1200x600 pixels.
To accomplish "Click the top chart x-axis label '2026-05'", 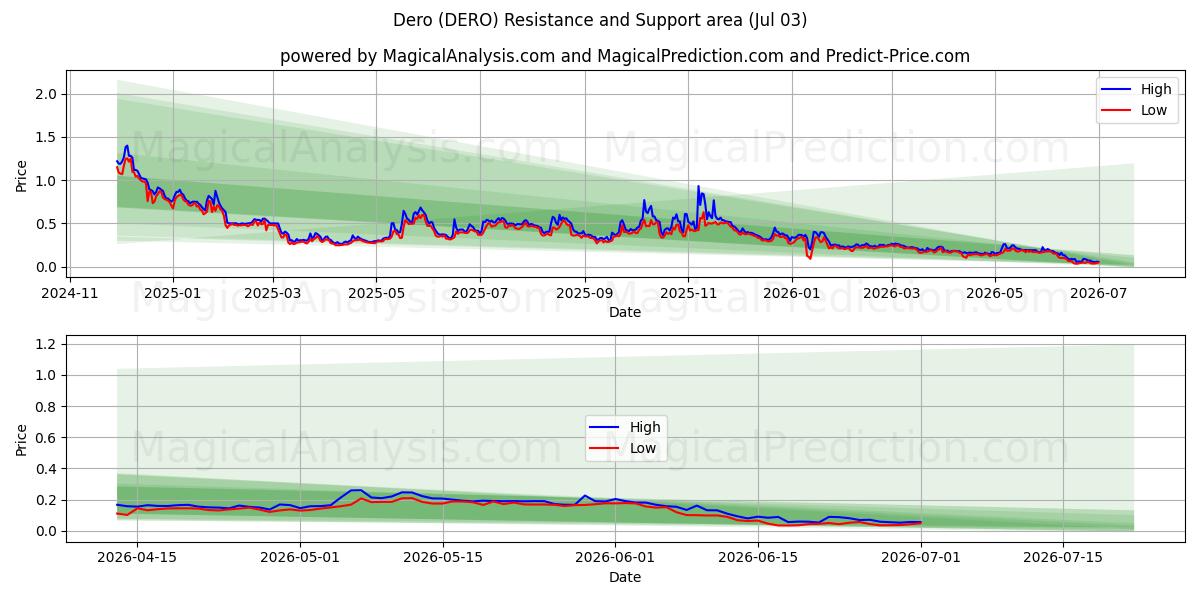I will (x=996, y=294).
